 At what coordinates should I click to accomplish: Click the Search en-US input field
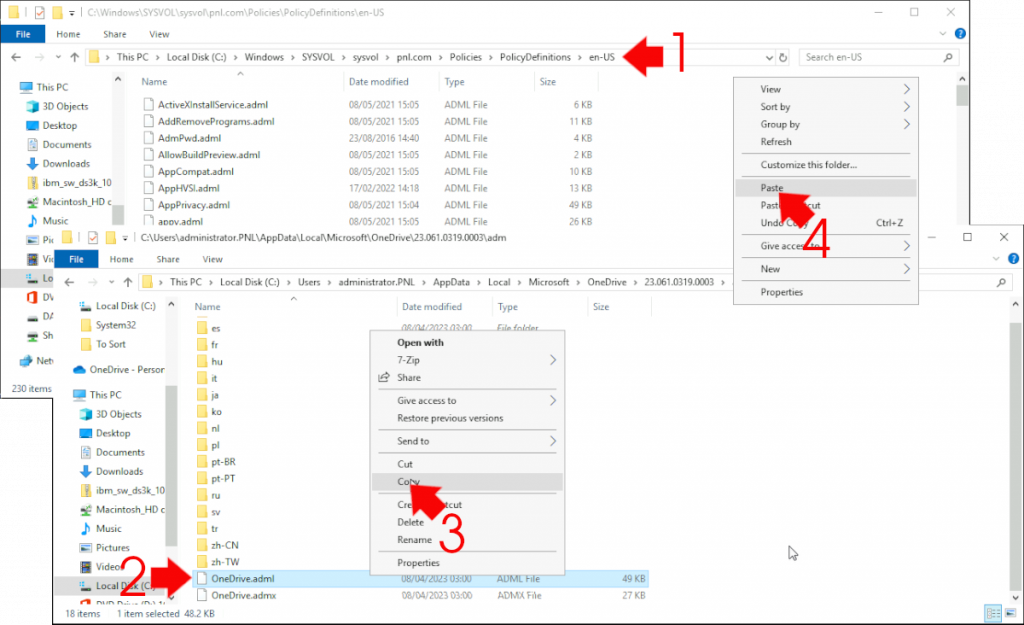pos(875,57)
